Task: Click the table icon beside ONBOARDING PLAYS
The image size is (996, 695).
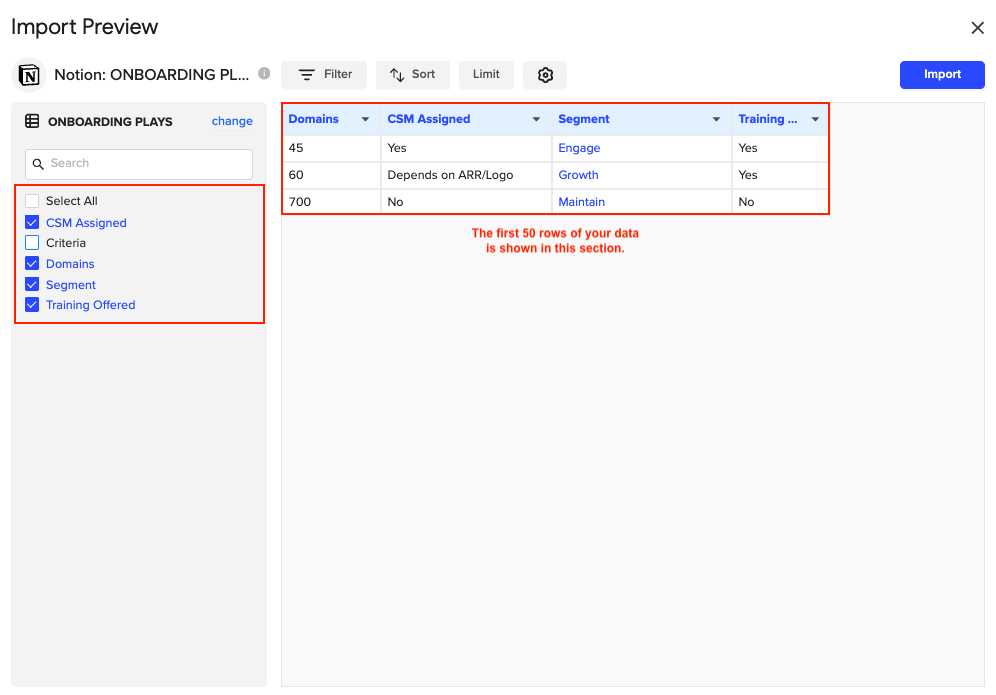Action: [32, 121]
